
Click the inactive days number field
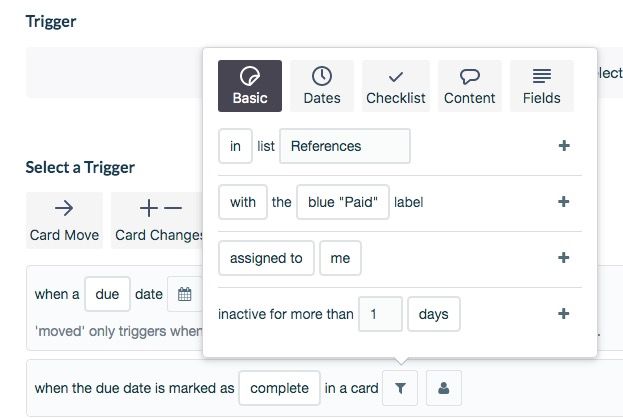[380, 314]
